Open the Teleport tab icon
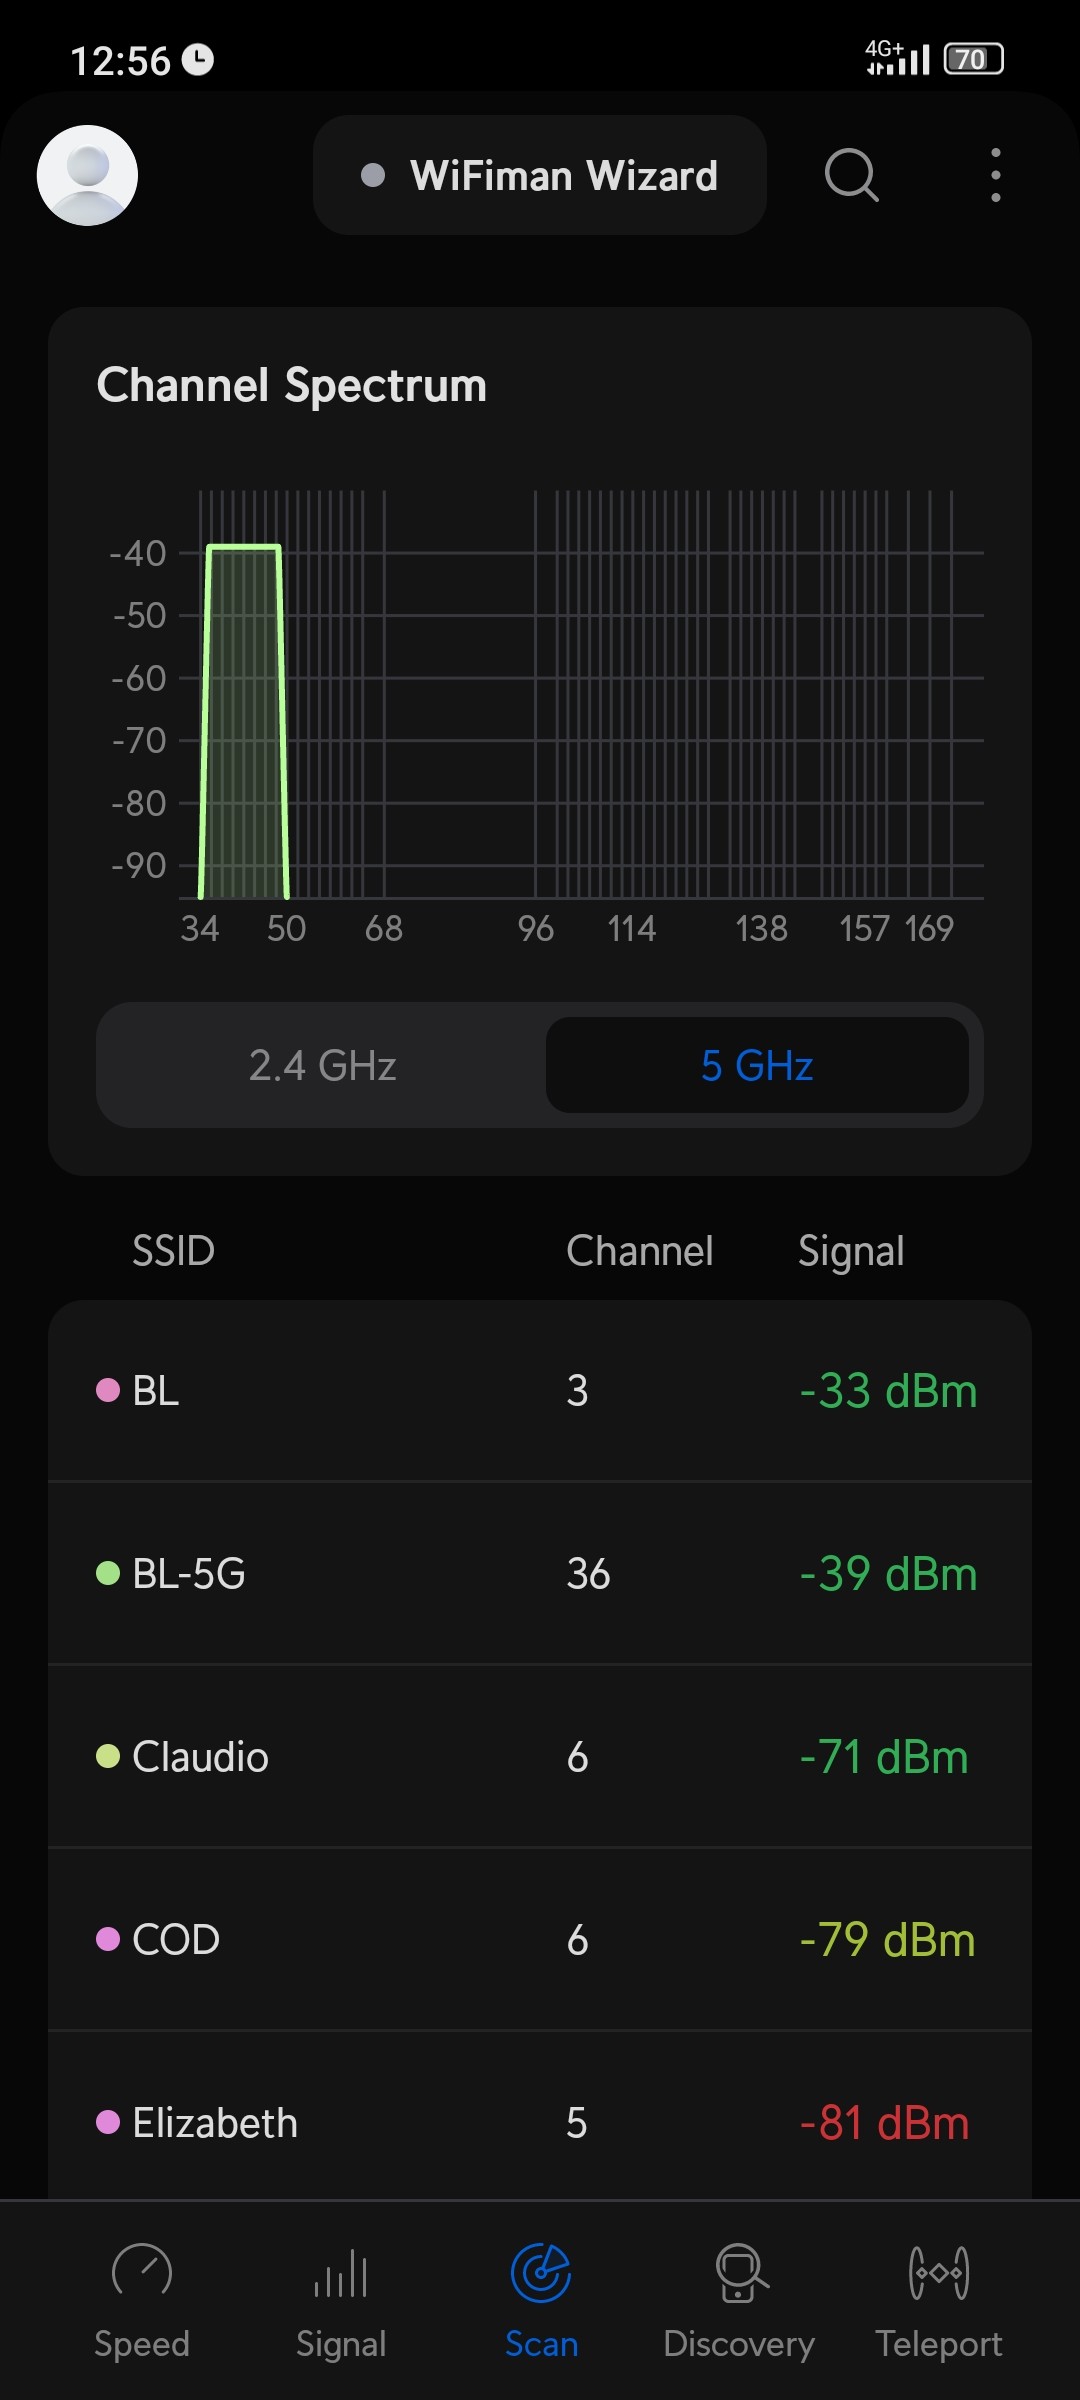Image resolution: width=1080 pixels, height=2400 pixels. click(938, 2272)
